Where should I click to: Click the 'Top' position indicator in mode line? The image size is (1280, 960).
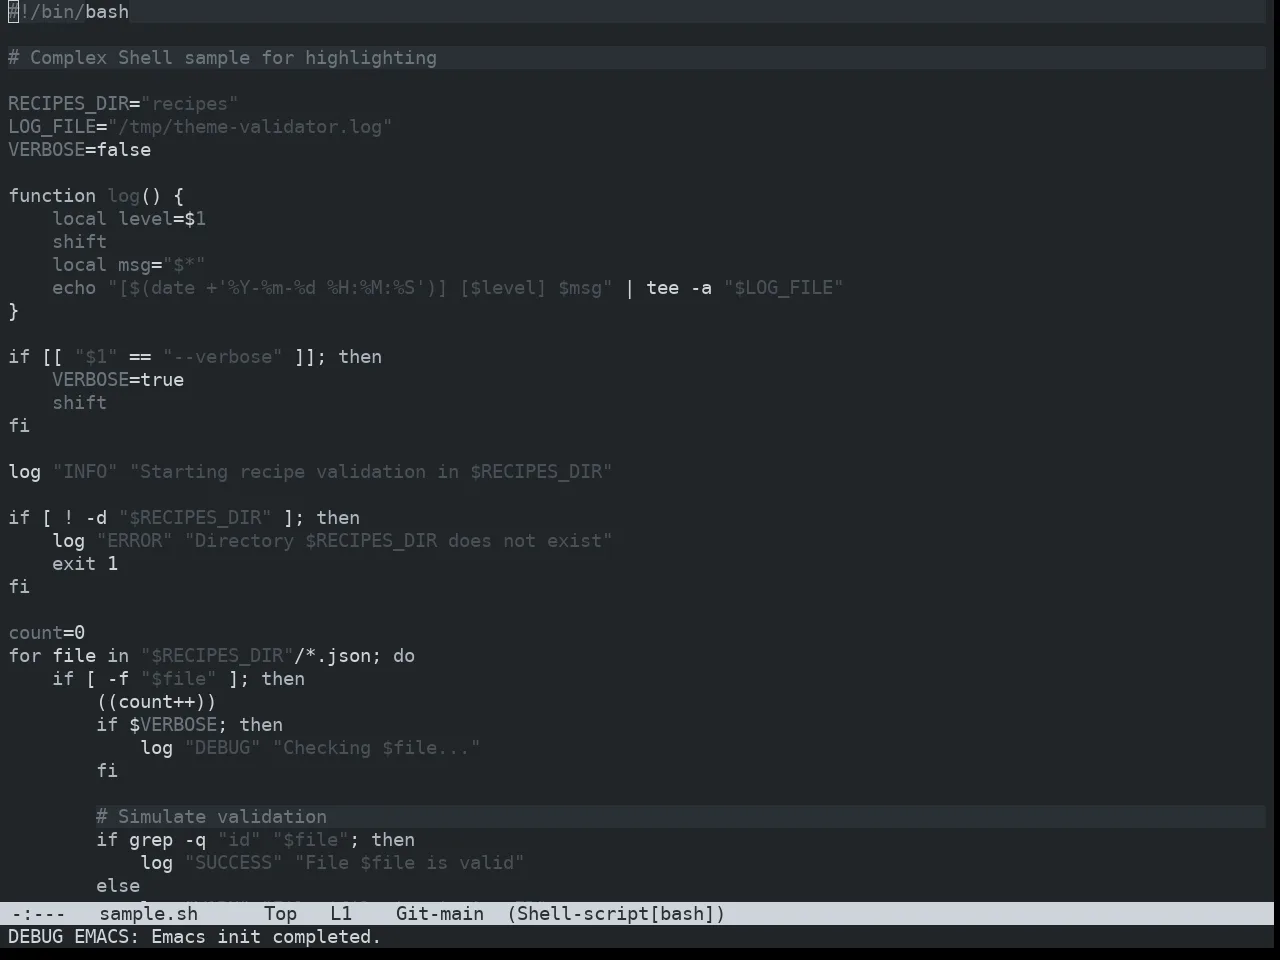click(x=280, y=914)
